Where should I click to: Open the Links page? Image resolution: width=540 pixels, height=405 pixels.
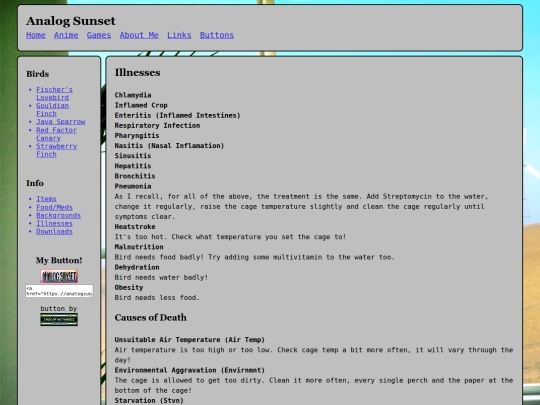click(179, 35)
